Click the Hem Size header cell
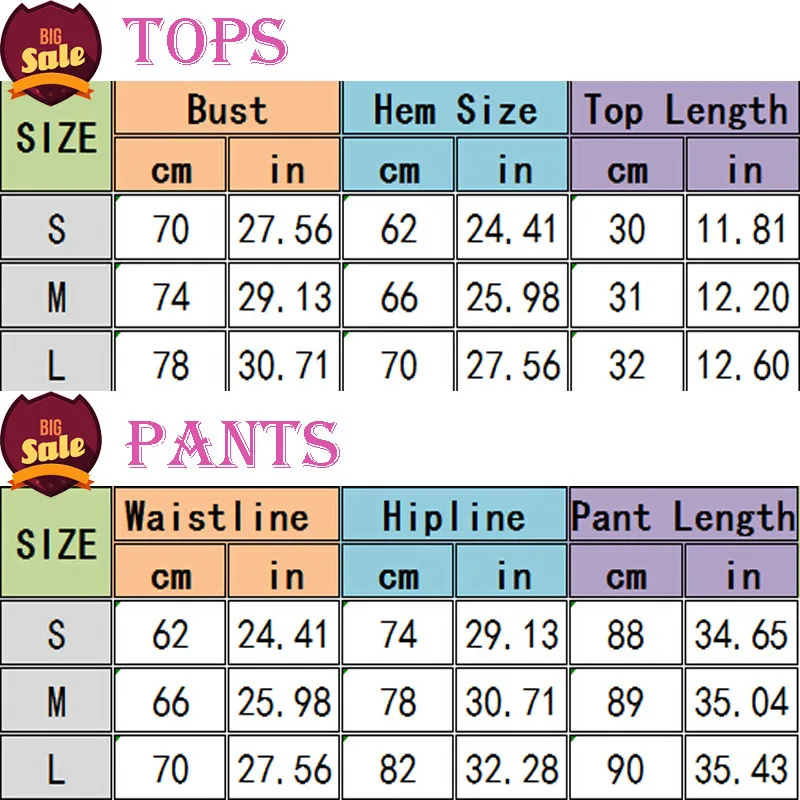This screenshot has width=800, height=800. click(x=455, y=108)
